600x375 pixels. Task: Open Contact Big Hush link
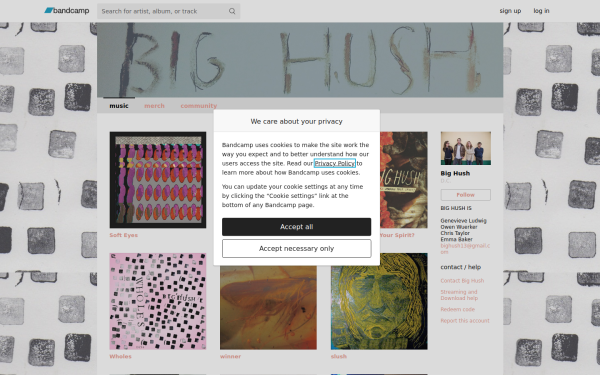(462, 281)
